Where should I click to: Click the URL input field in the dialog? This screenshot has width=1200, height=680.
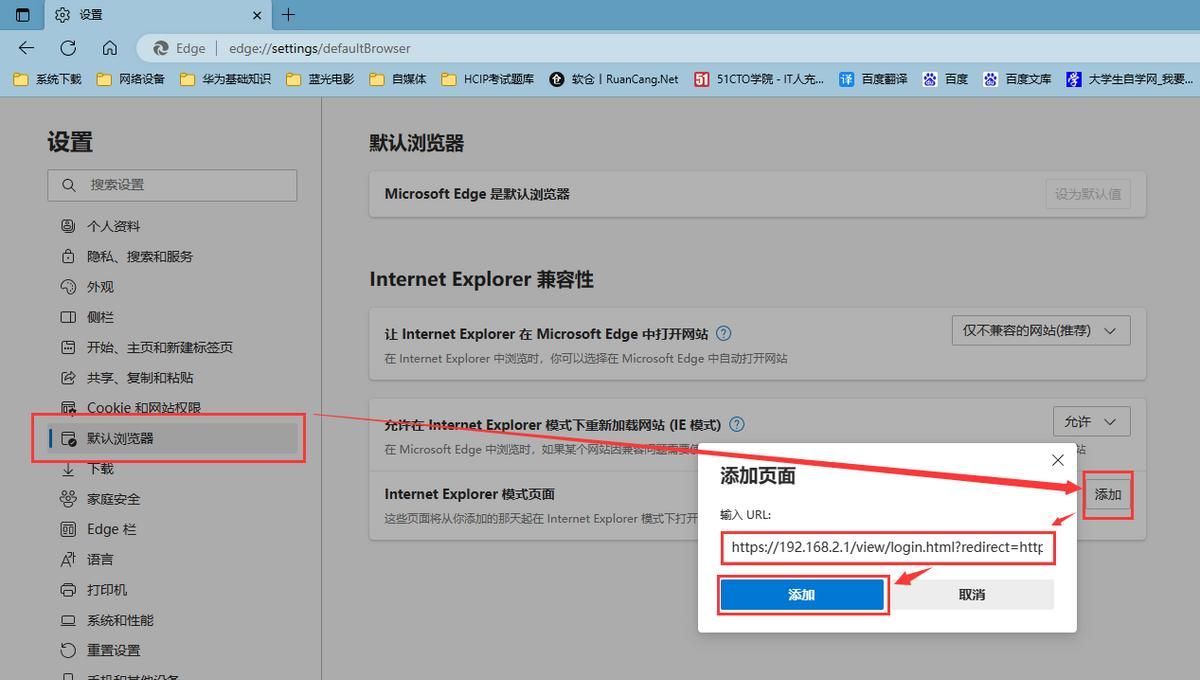pyautogui.click(x=888, y=547)
